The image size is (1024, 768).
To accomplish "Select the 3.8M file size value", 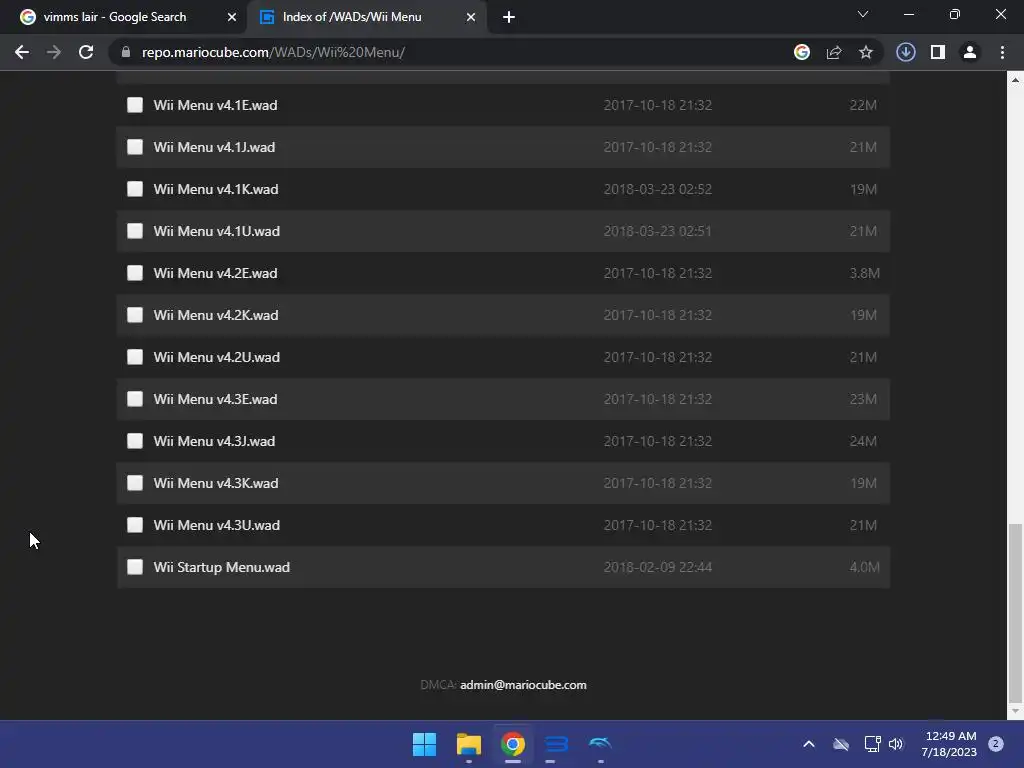I will point(864,273).
